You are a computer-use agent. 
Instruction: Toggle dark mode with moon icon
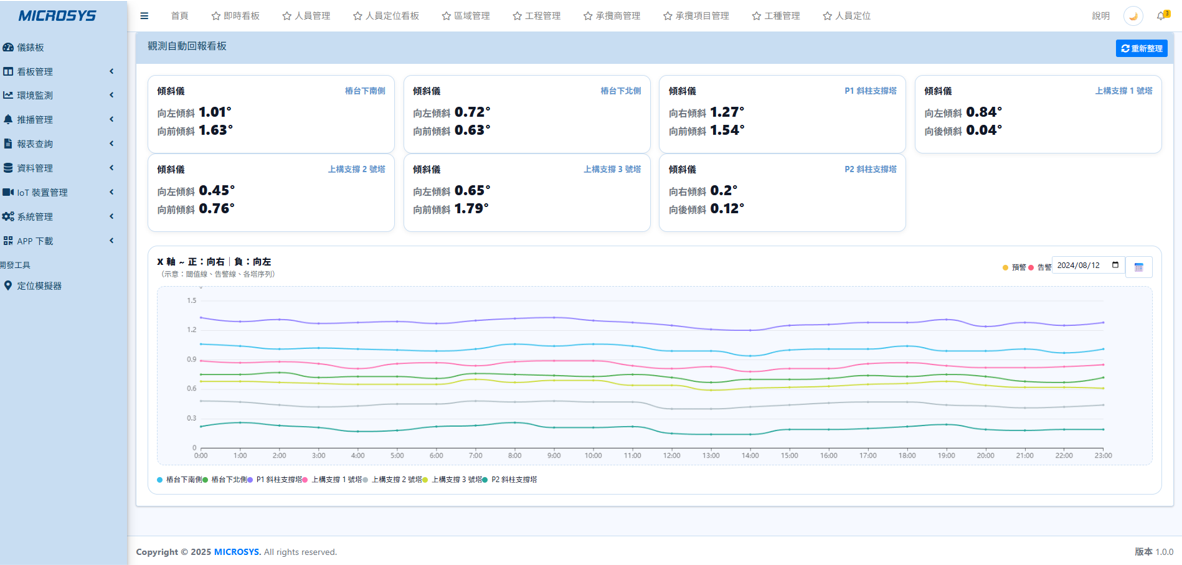[1133, 16]
